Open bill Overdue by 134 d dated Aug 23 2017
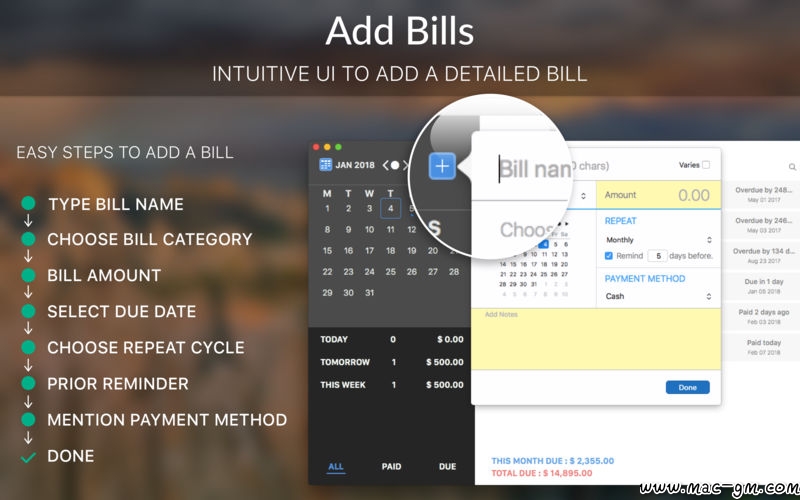The image size is (800, 500). point(763,256)
